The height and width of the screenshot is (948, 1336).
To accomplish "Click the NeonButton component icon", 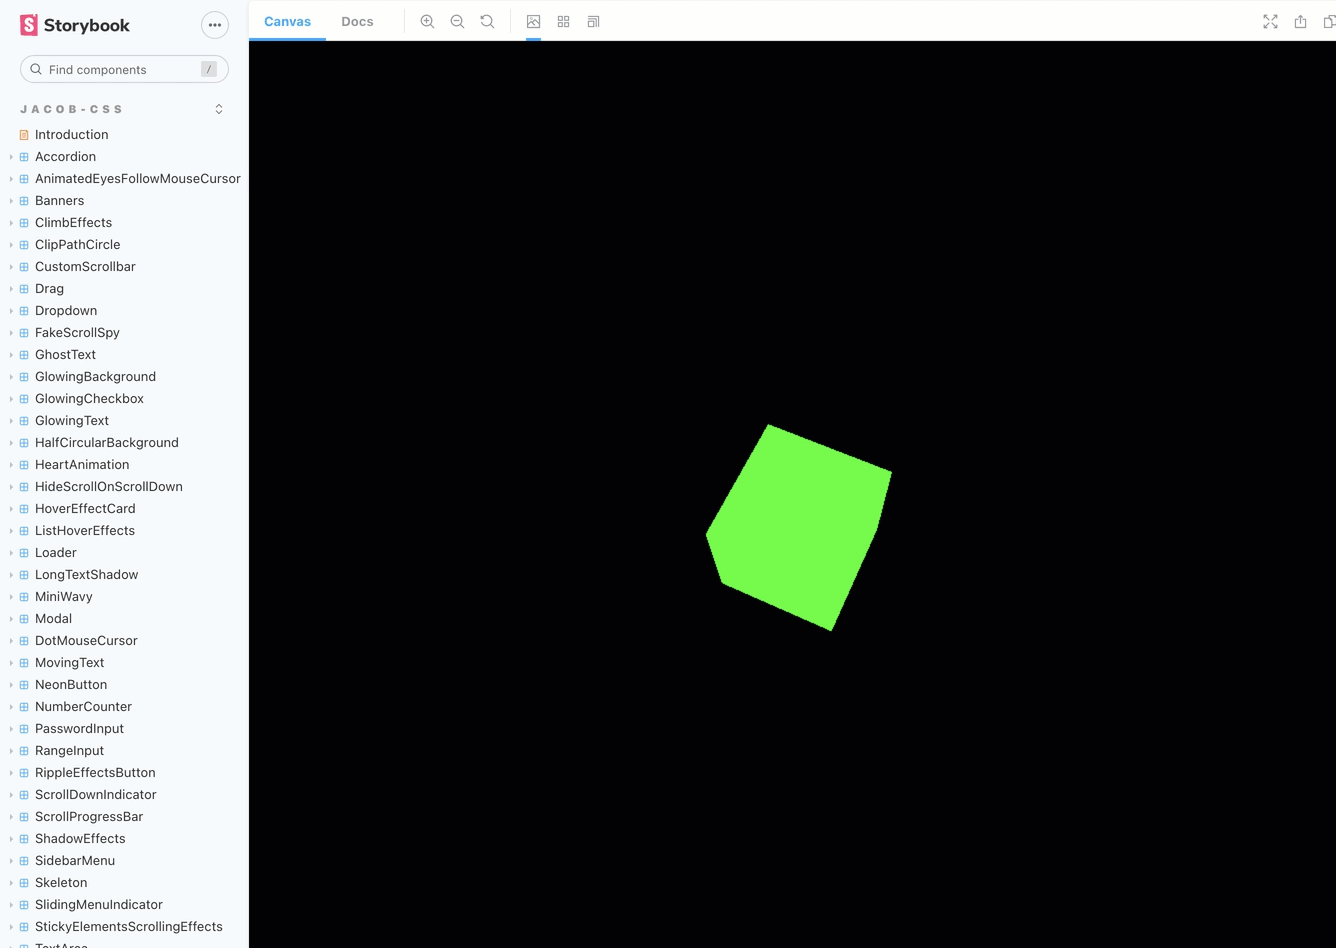I will pos(24,684).
